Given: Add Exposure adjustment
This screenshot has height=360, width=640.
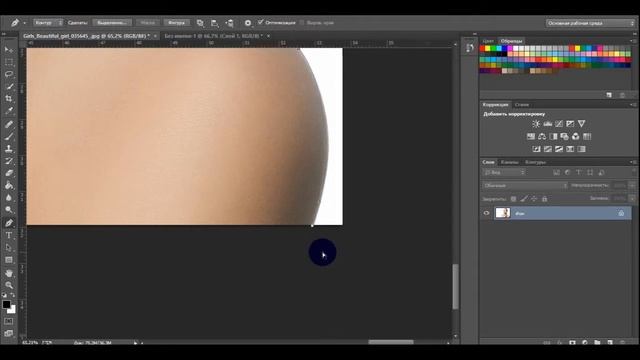Looking at the screenshot, I should tap(570, 124).
